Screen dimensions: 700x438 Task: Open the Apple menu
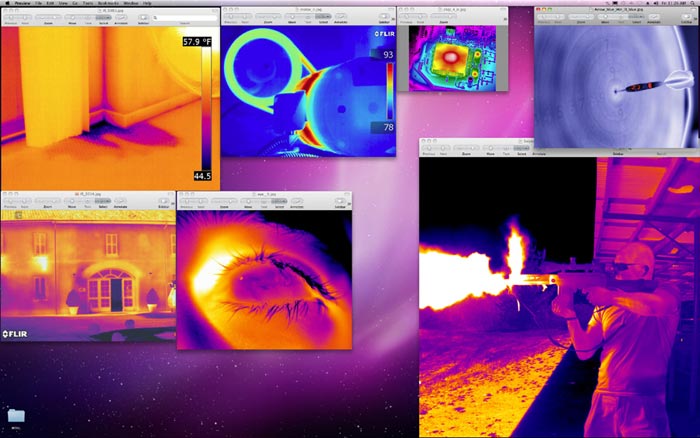pos(7,3)
